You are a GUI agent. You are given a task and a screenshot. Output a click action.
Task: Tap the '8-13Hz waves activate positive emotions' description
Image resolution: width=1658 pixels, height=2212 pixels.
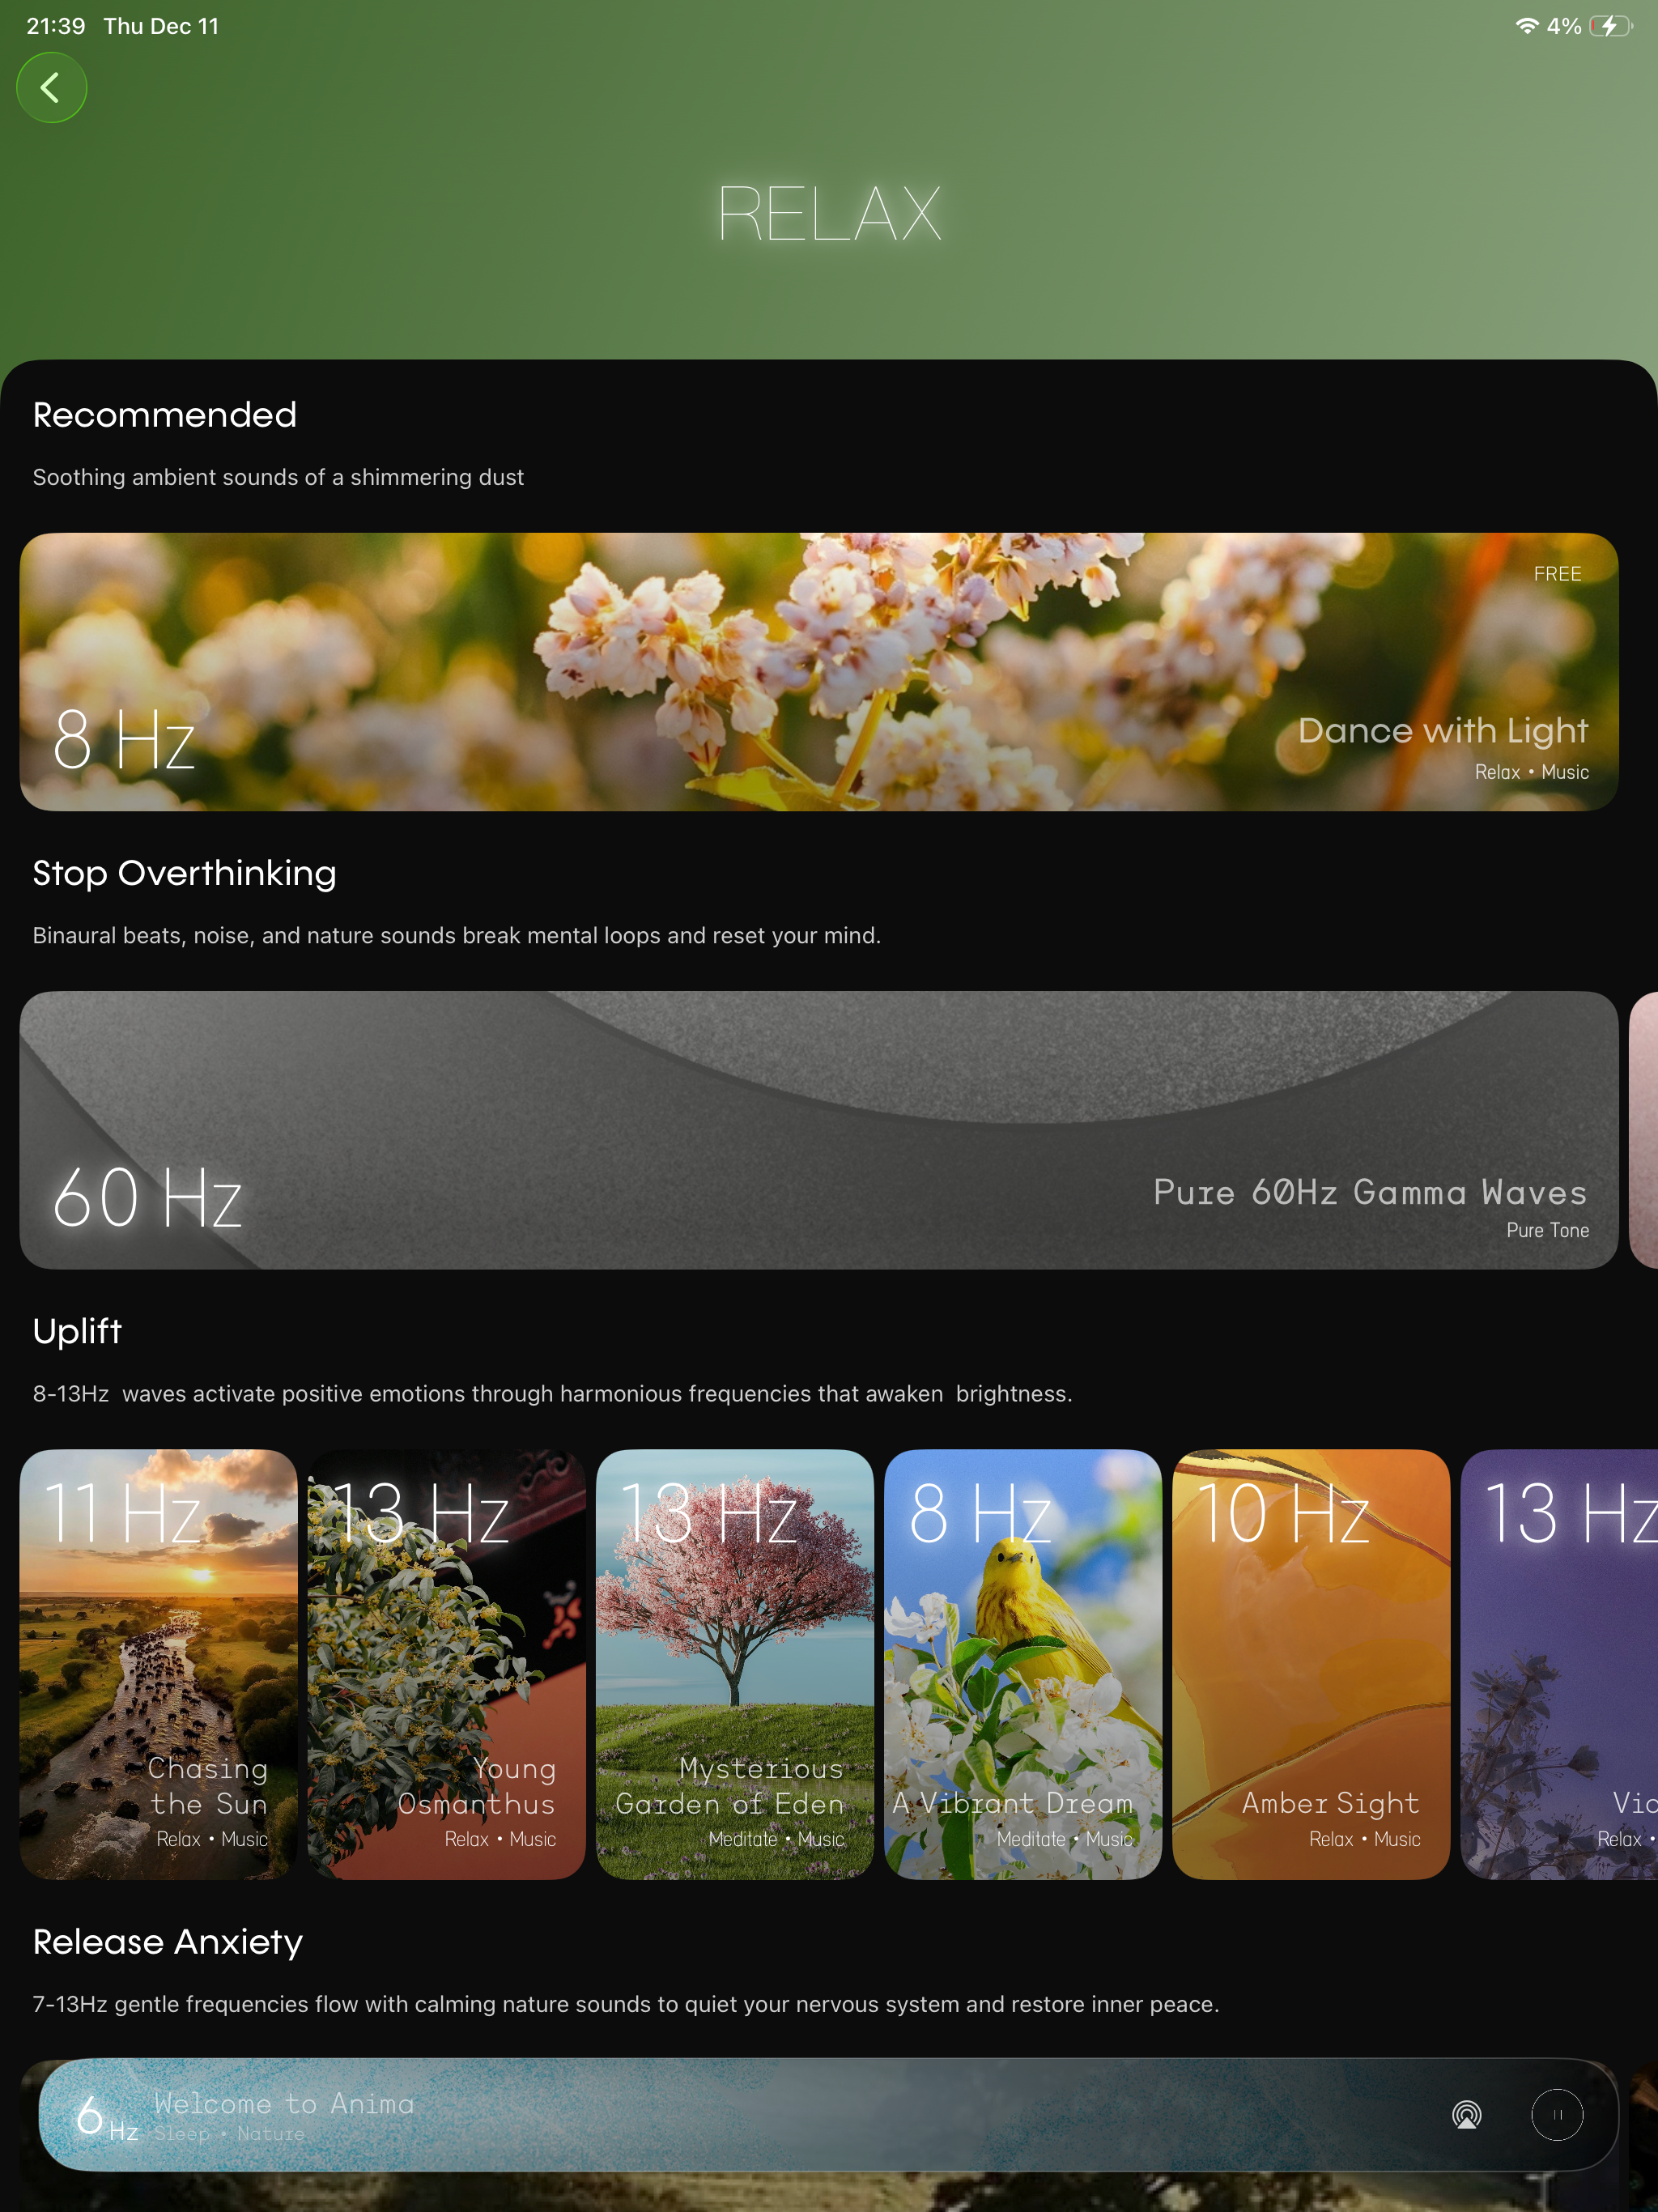[552, 1393]
